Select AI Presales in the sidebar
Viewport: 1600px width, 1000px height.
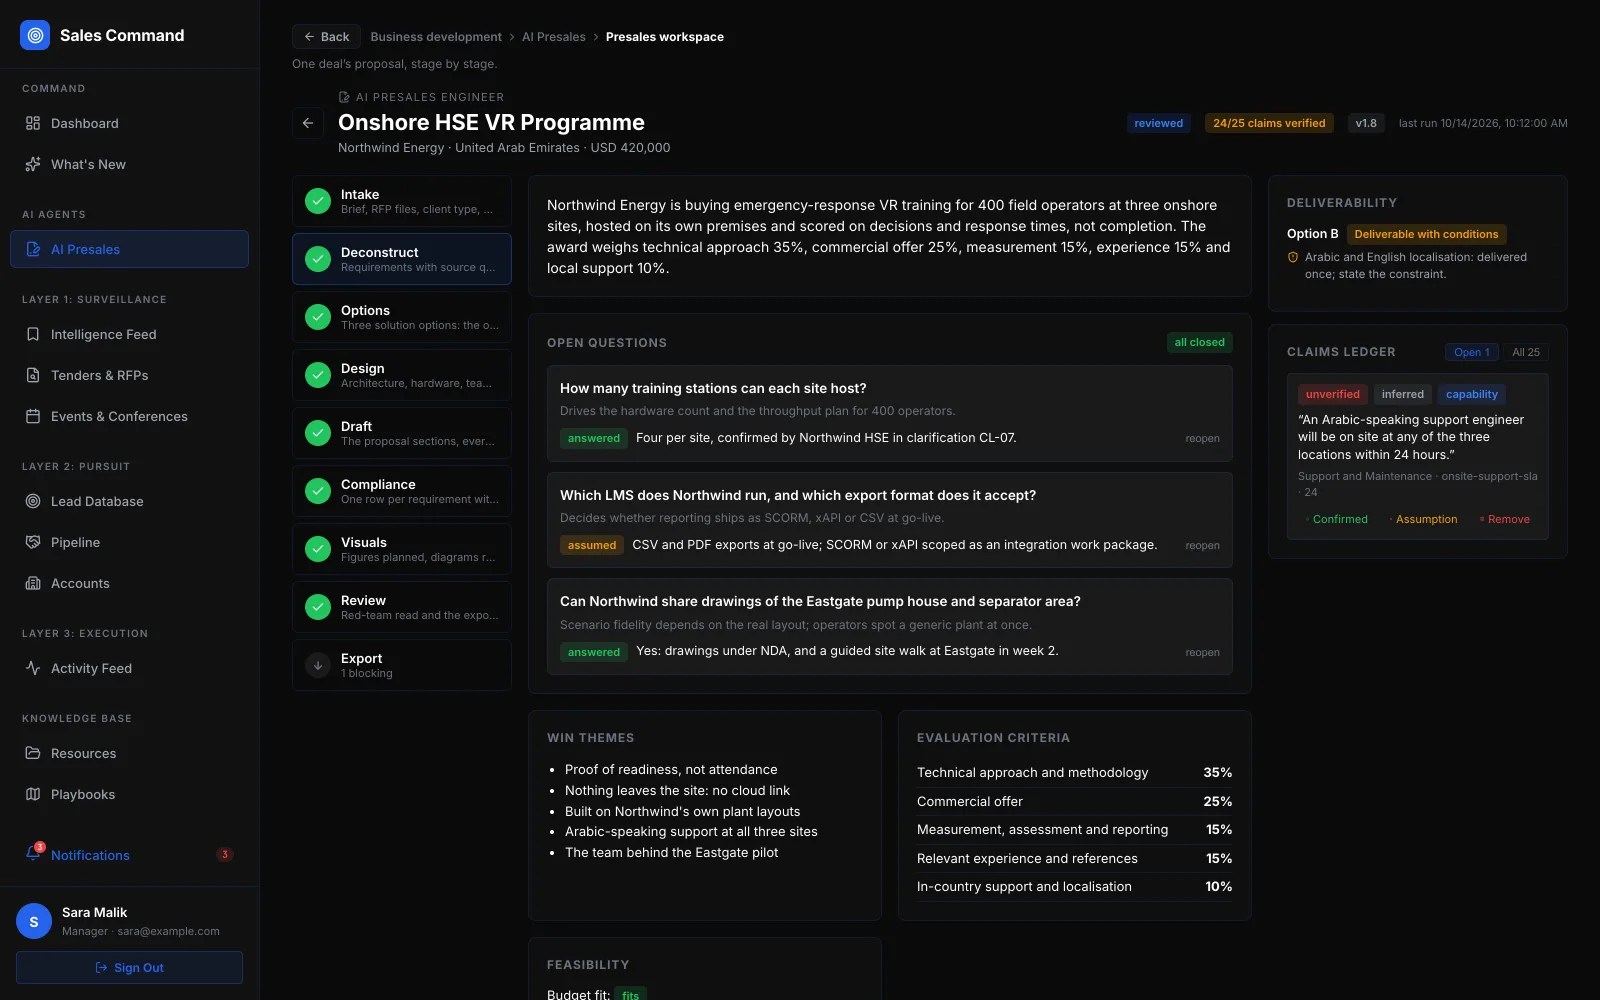(x=129, y=249)
